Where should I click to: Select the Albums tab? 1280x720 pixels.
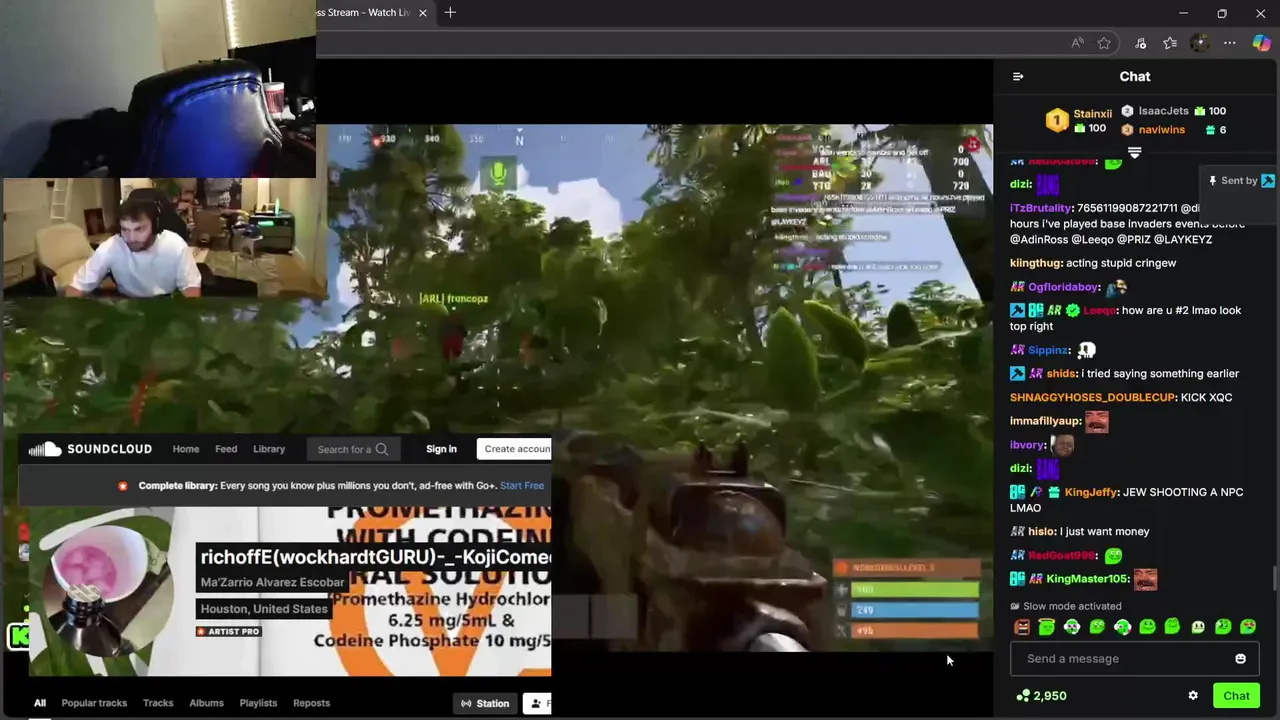(x=207, y=703)
